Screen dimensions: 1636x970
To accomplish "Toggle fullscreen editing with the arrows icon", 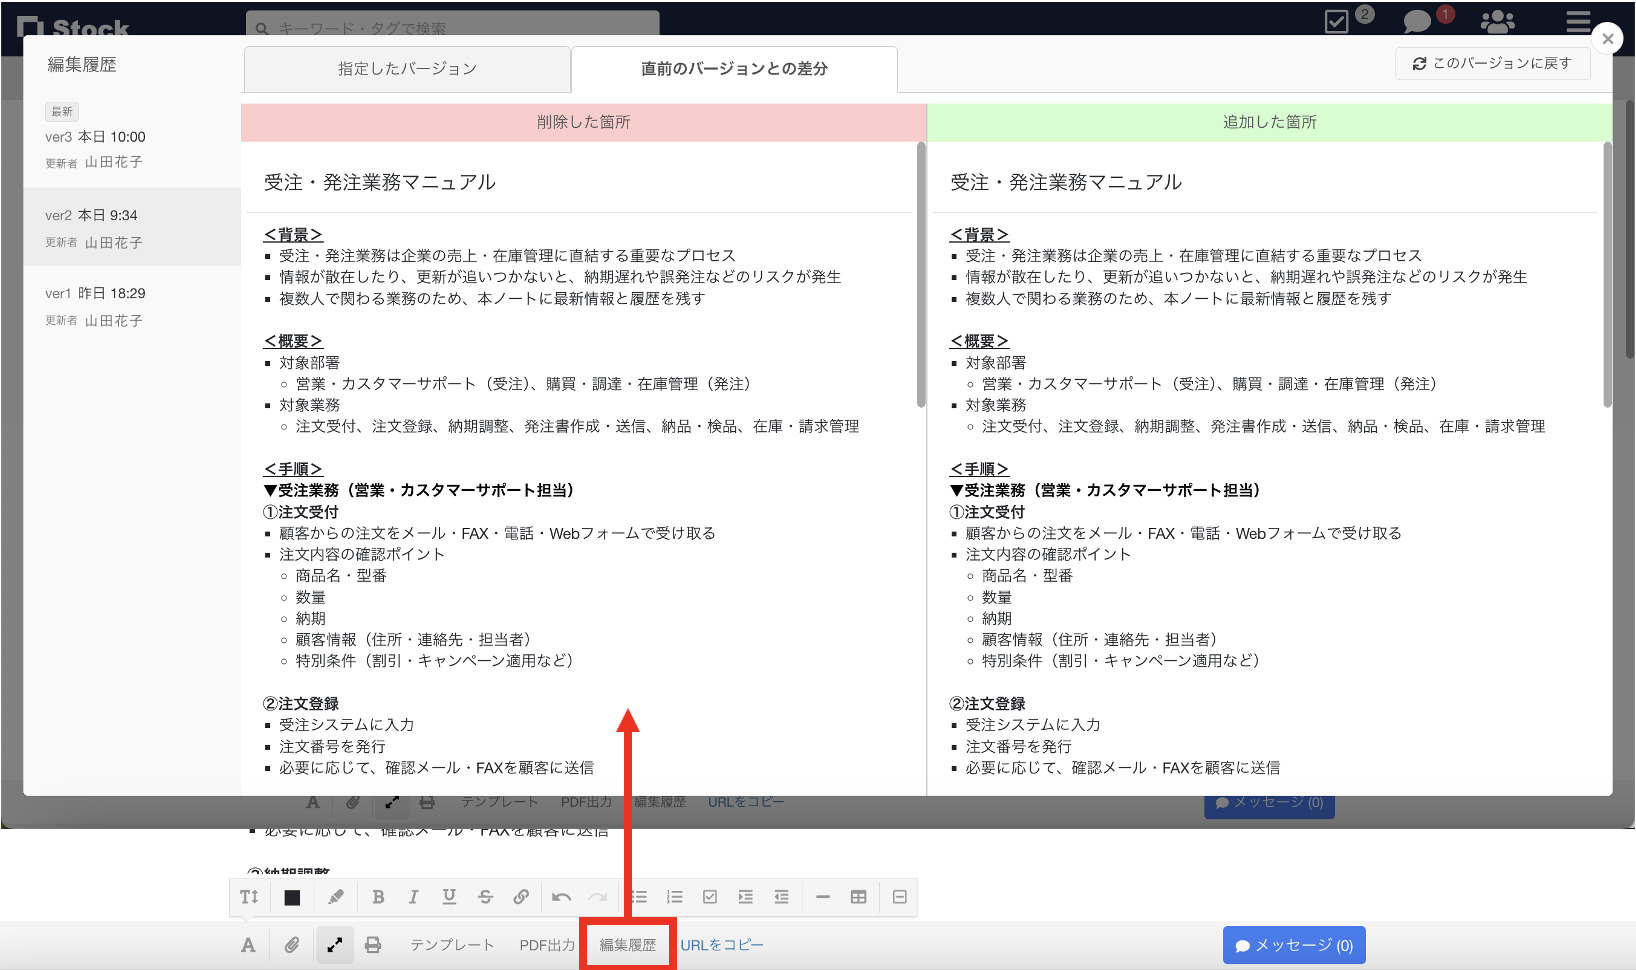I will pos(334,944).
